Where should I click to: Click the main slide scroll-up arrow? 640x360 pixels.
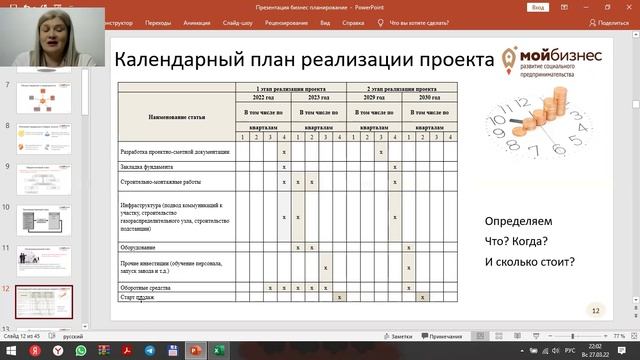coord(636,35)
